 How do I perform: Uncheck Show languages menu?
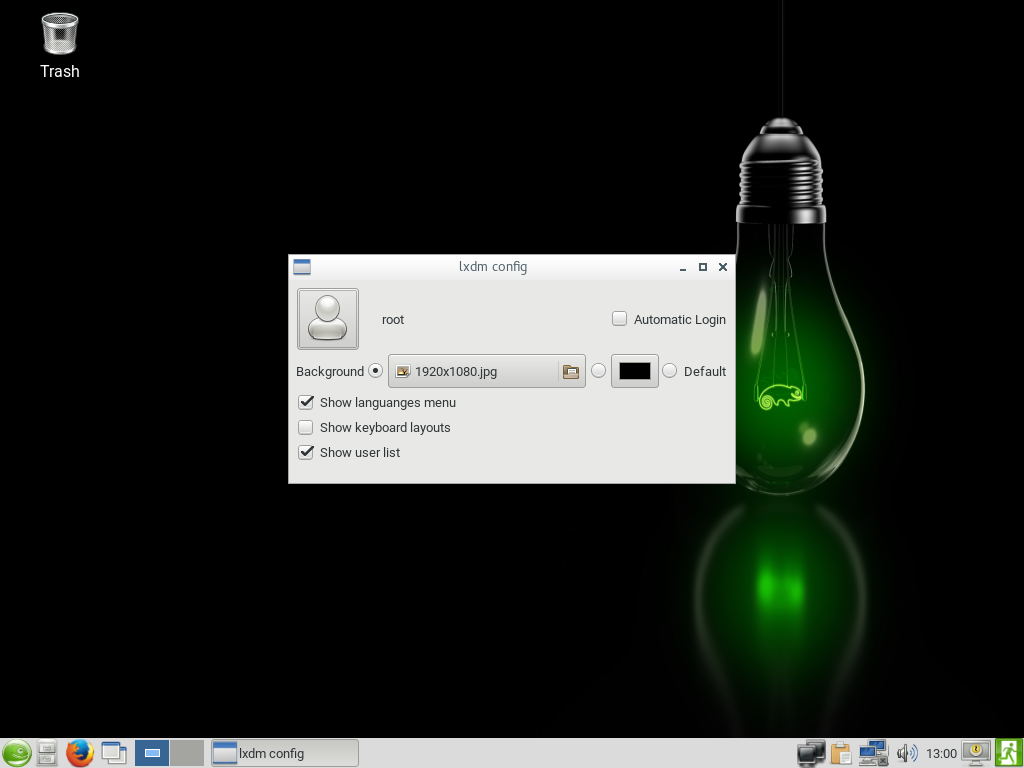pos(307,402)
